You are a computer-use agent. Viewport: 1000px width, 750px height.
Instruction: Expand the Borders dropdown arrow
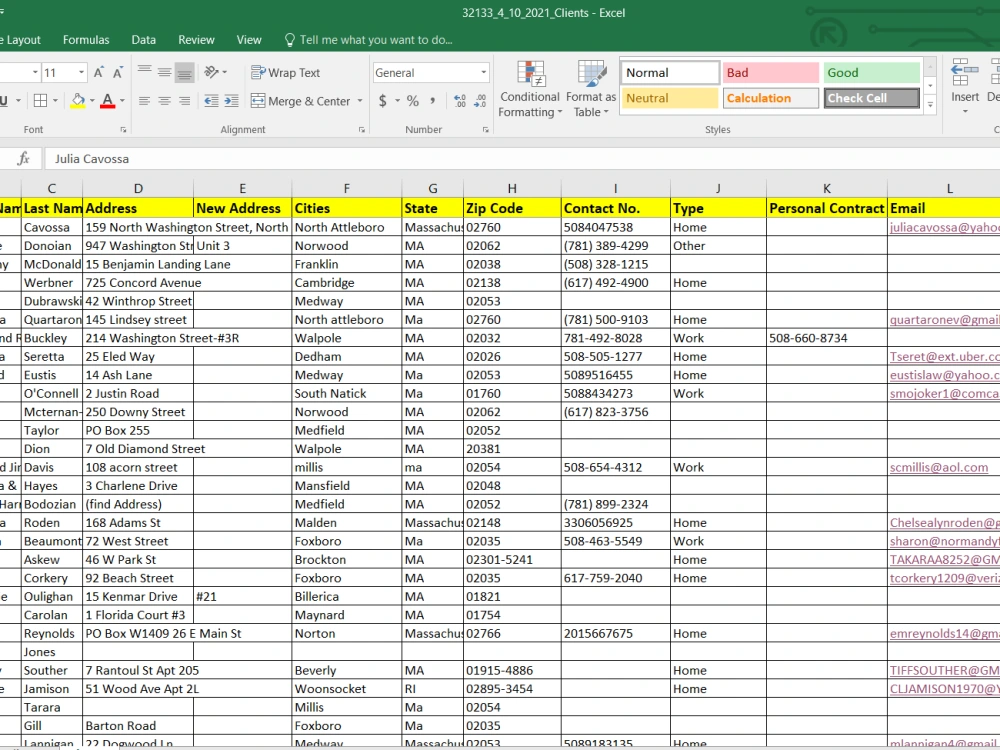coord(55,101)
